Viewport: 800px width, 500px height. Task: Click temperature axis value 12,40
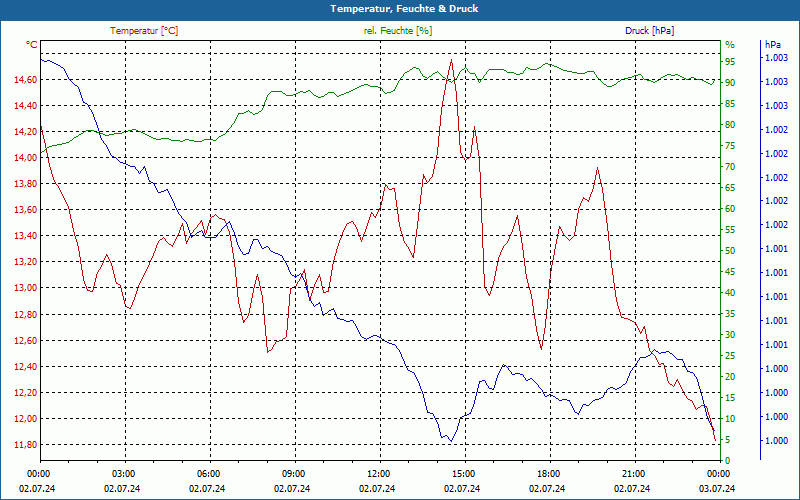click(x=25, y=366)
